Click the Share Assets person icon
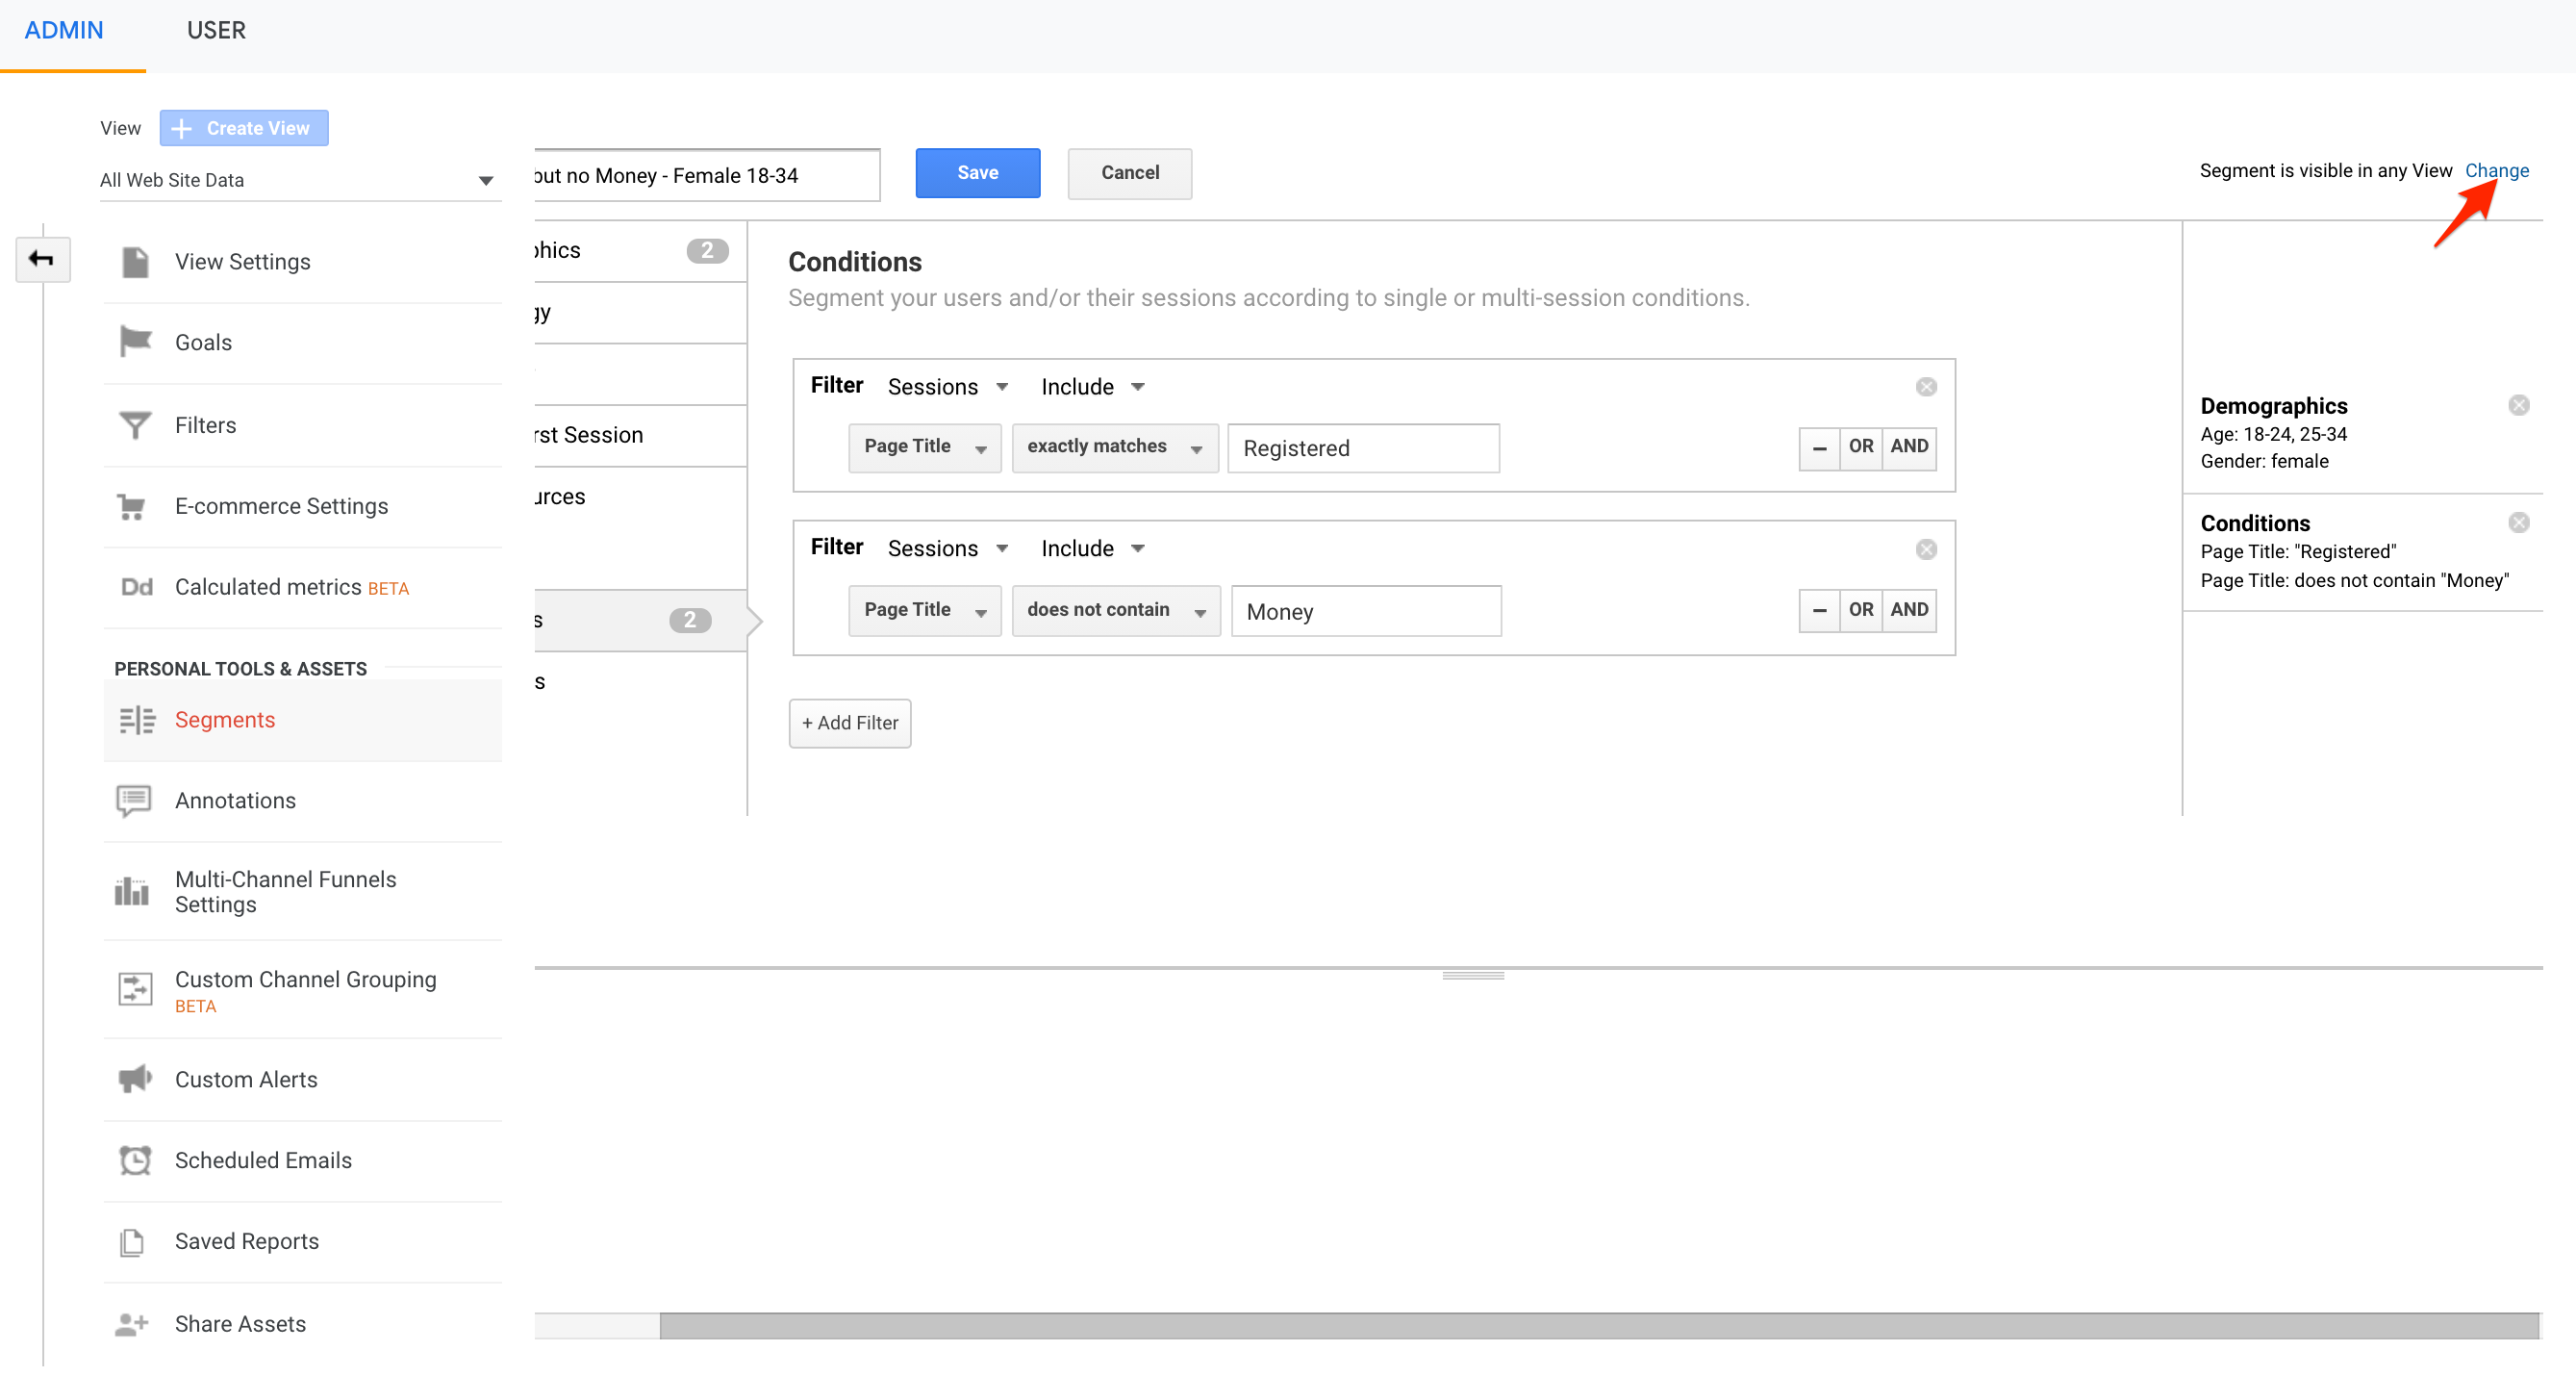 132,1324
